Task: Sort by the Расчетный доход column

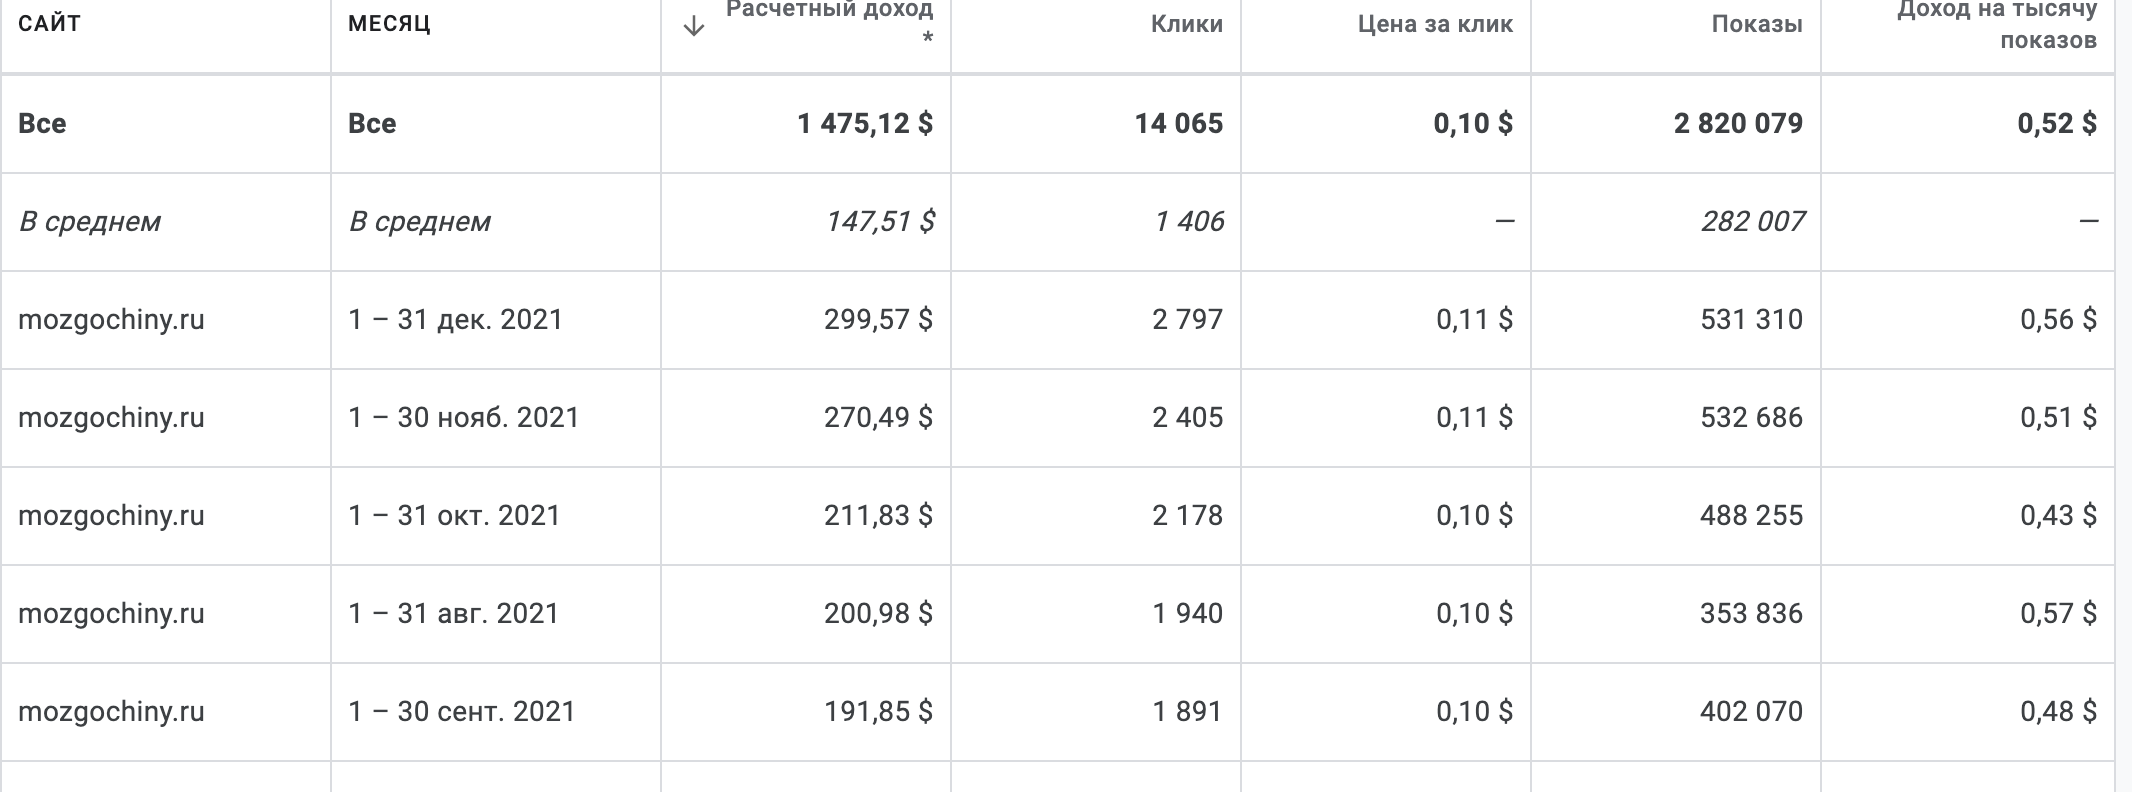Action: coord(829,12)
